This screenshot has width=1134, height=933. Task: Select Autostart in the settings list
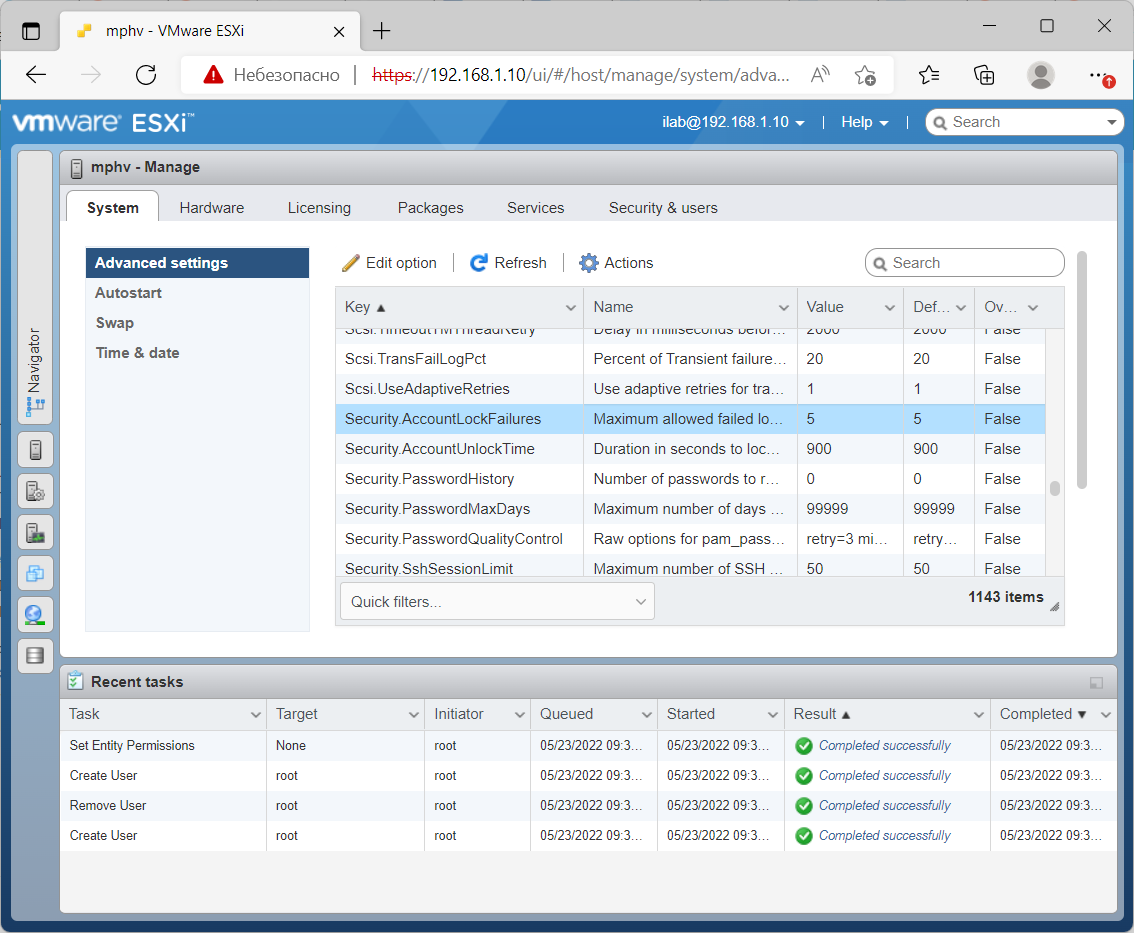point(128,293)
